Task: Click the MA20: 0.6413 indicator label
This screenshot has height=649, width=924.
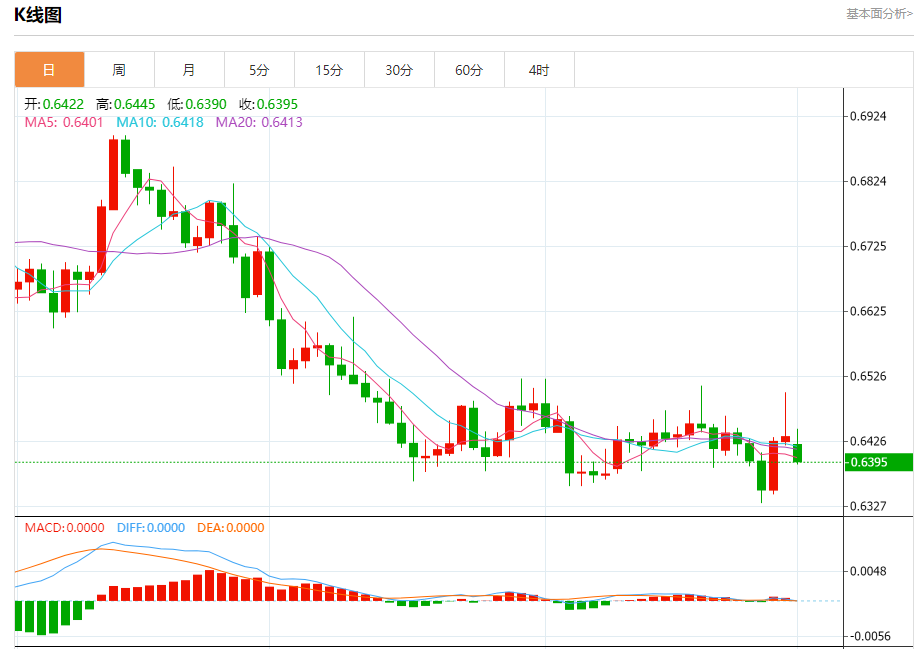Action: click(x=259, y=122)
